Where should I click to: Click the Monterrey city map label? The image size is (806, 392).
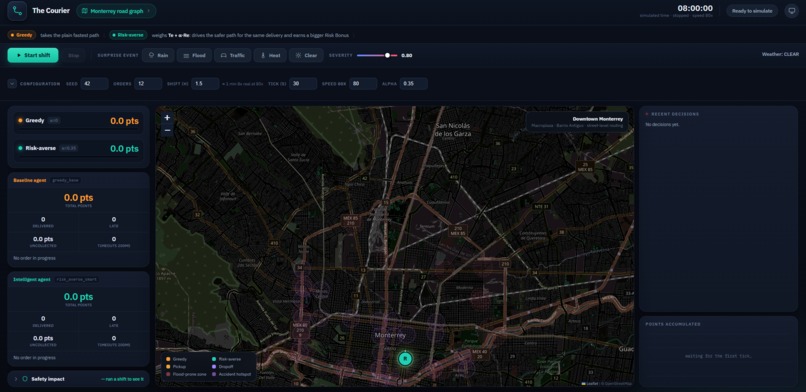point(390,335)
